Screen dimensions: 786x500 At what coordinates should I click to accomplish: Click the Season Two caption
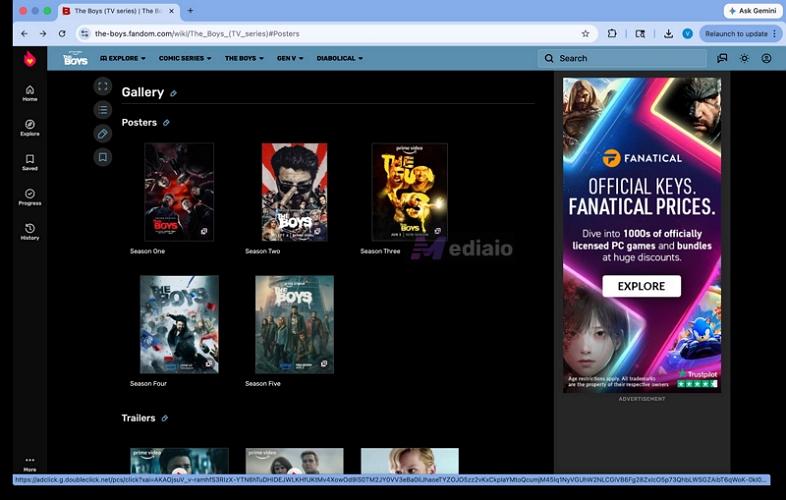pos(263,251)
